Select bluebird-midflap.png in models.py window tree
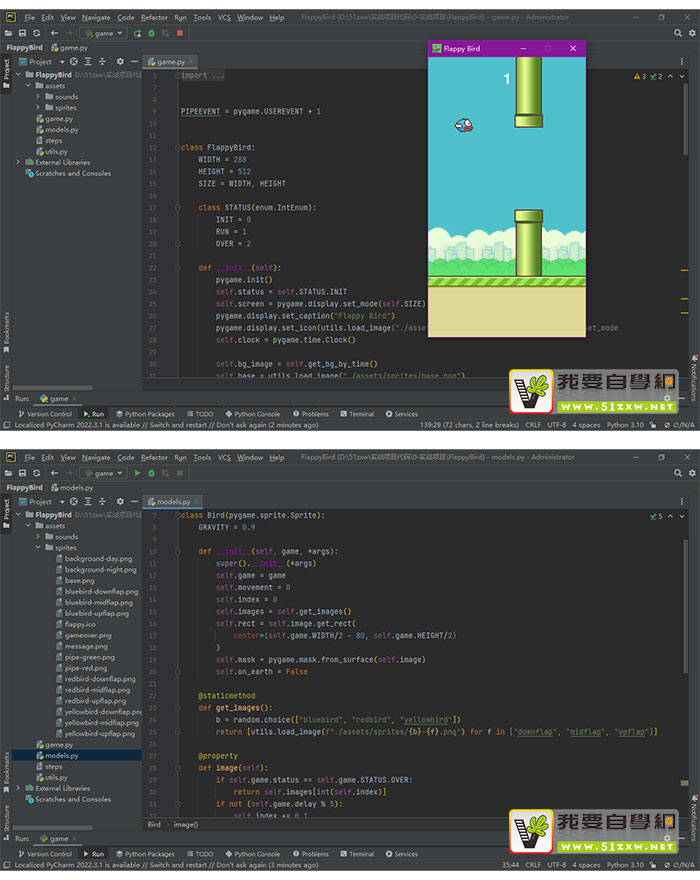This screenshot has width=700, height=880. coord(95,602)
